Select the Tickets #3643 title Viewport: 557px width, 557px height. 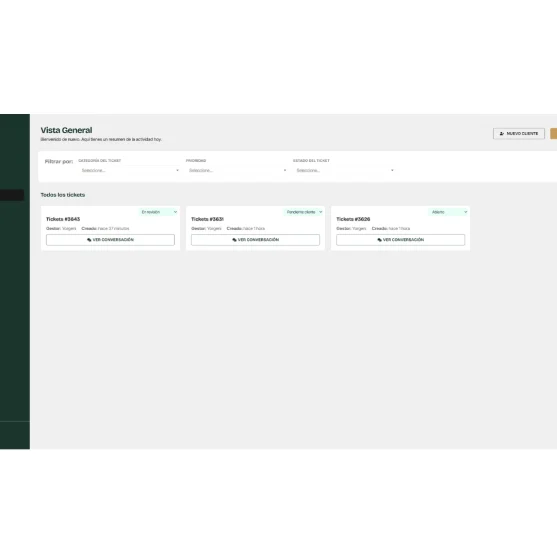(63, 219)
